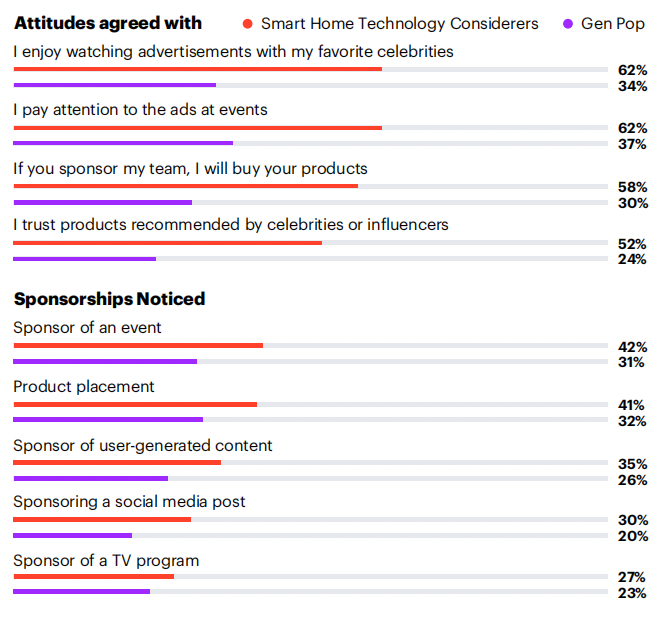Viewport: 666px width, 624px height.
Task: Click the red 27% bar for Sponsor of a TV program
Action: click(x=94, y=576)
